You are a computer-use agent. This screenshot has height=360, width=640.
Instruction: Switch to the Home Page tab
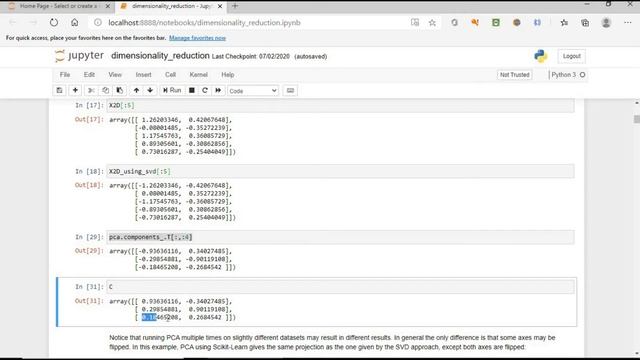click(x=59, y=6)
